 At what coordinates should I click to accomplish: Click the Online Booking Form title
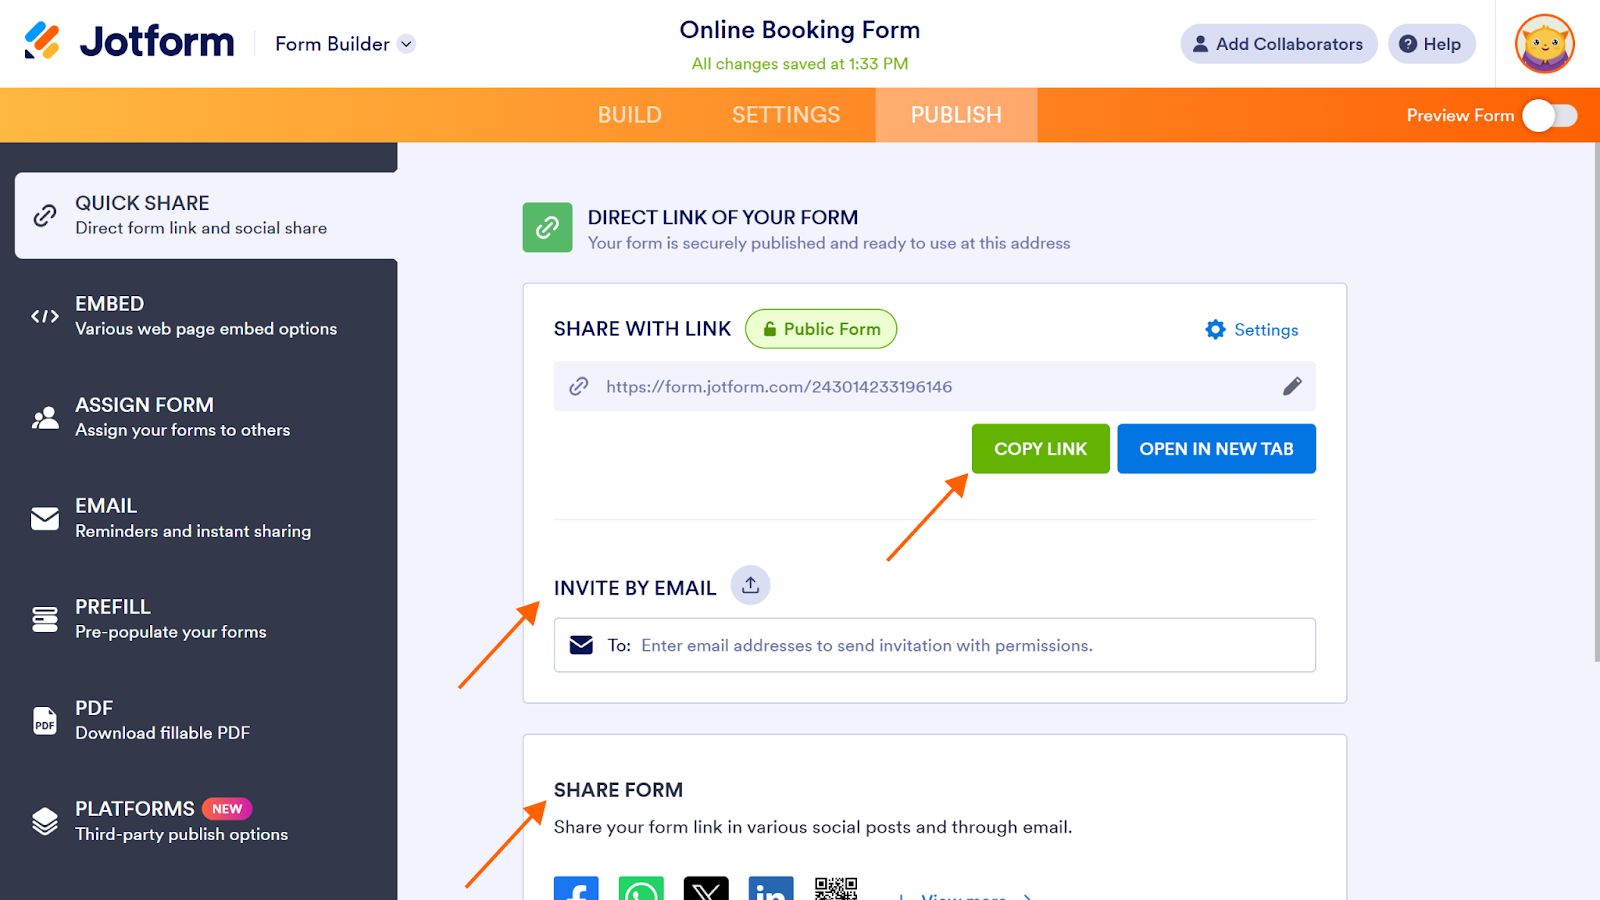800,30
